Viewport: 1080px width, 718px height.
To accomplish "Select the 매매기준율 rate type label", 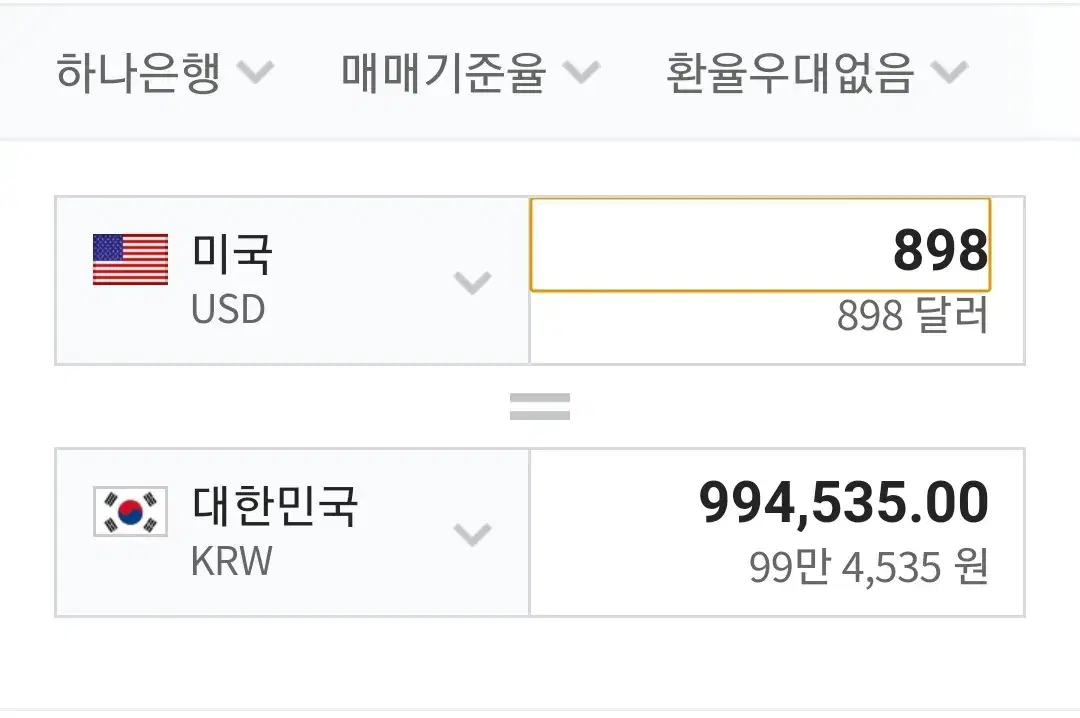I will click(x=443, y=73).
